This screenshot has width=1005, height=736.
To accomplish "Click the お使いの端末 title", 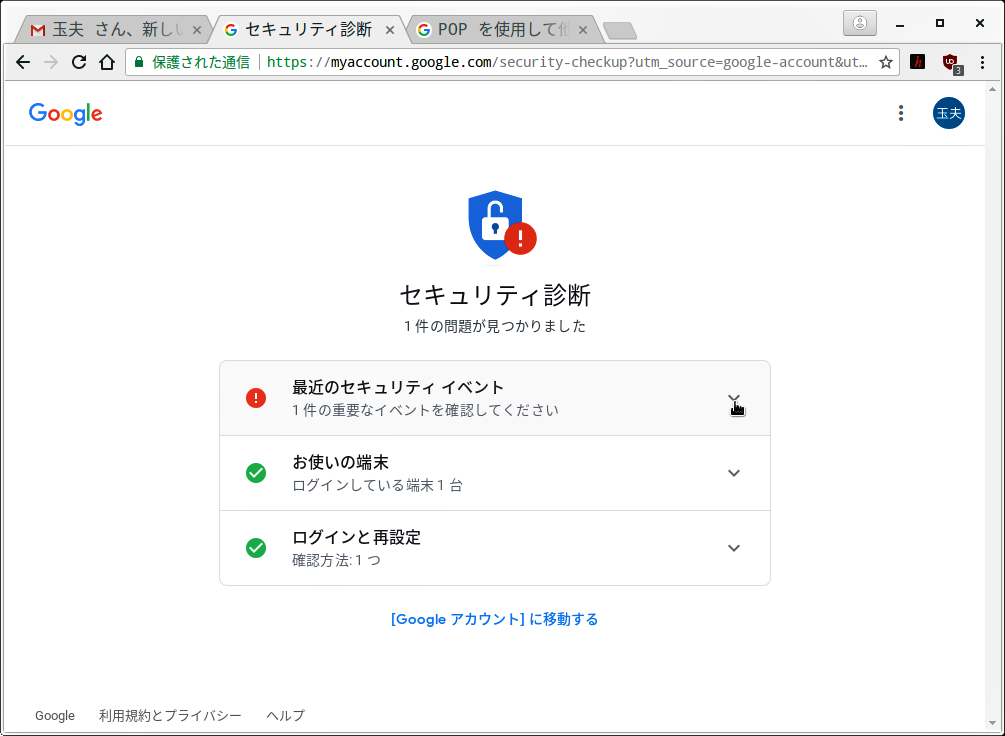I will point(340,462).
